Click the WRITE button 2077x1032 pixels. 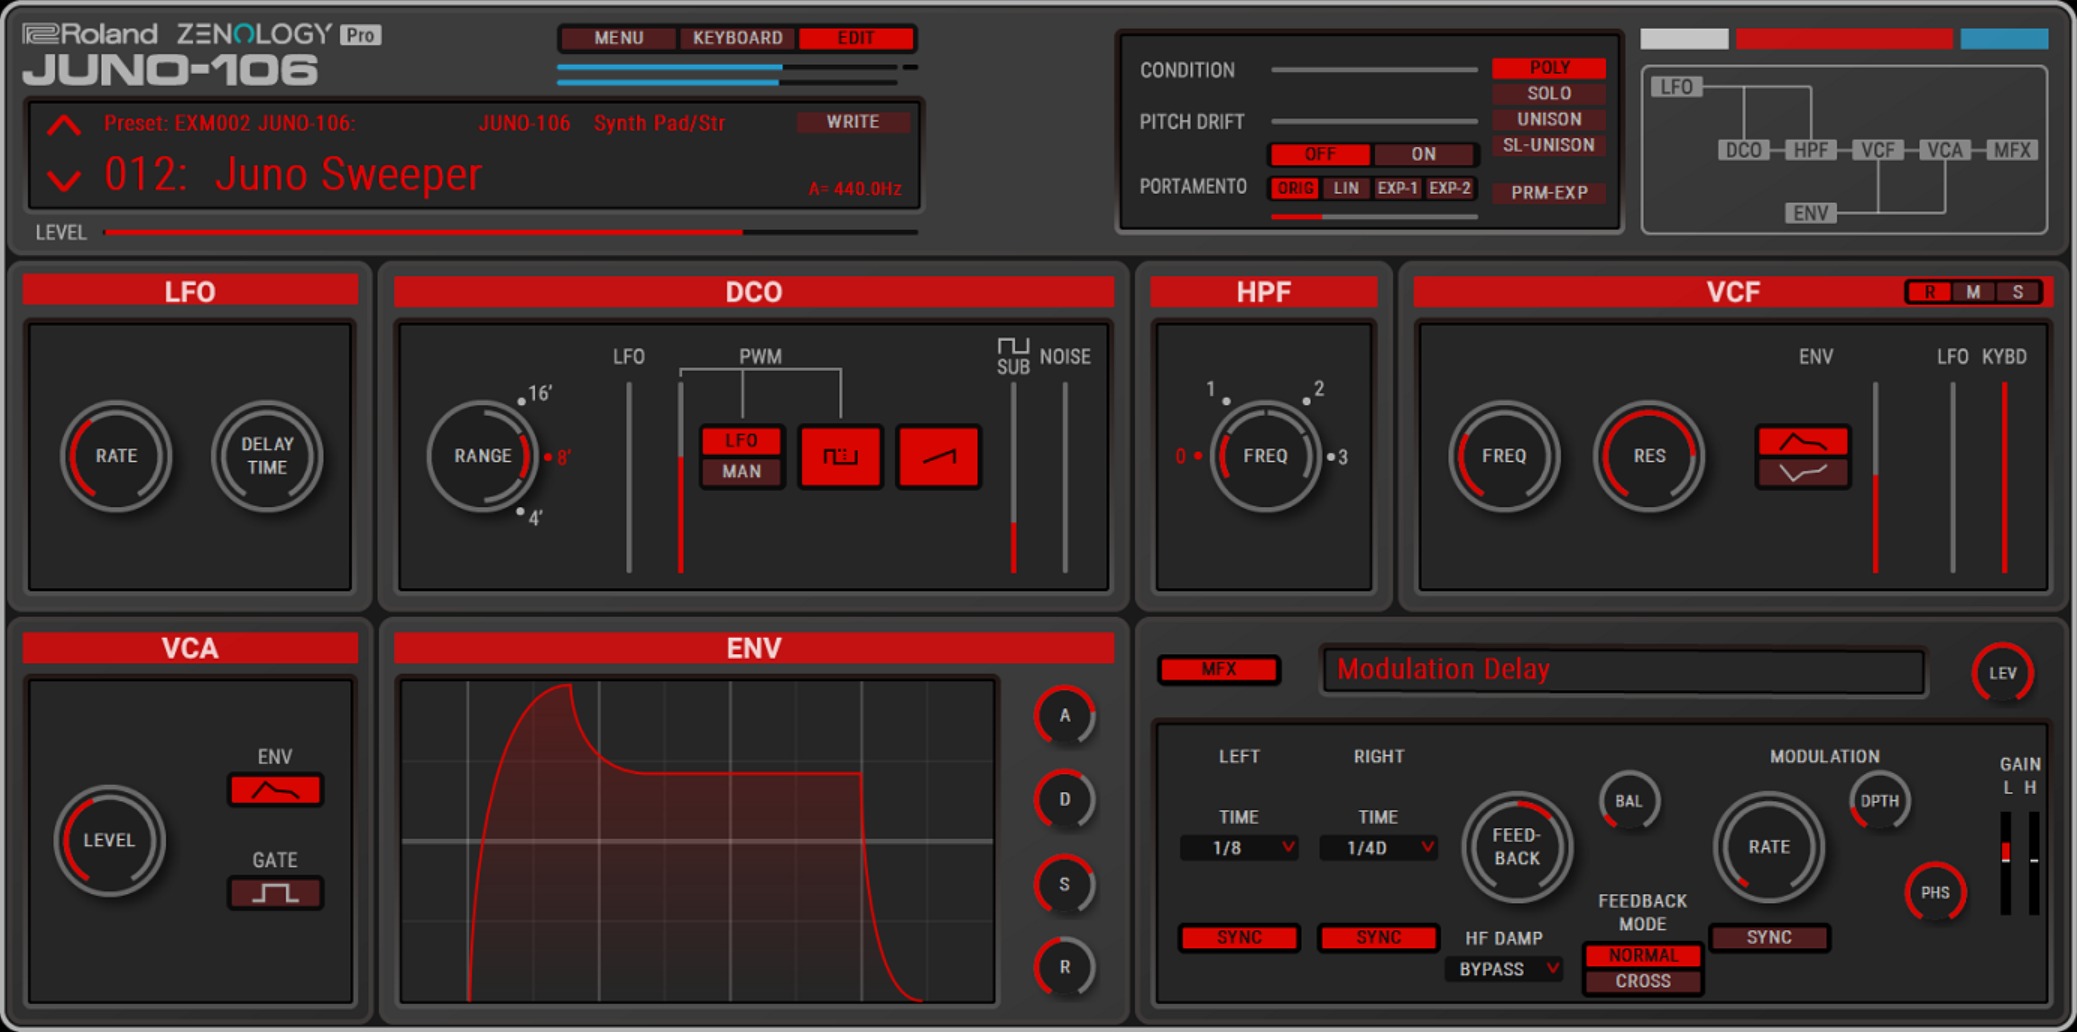(853, 122)
